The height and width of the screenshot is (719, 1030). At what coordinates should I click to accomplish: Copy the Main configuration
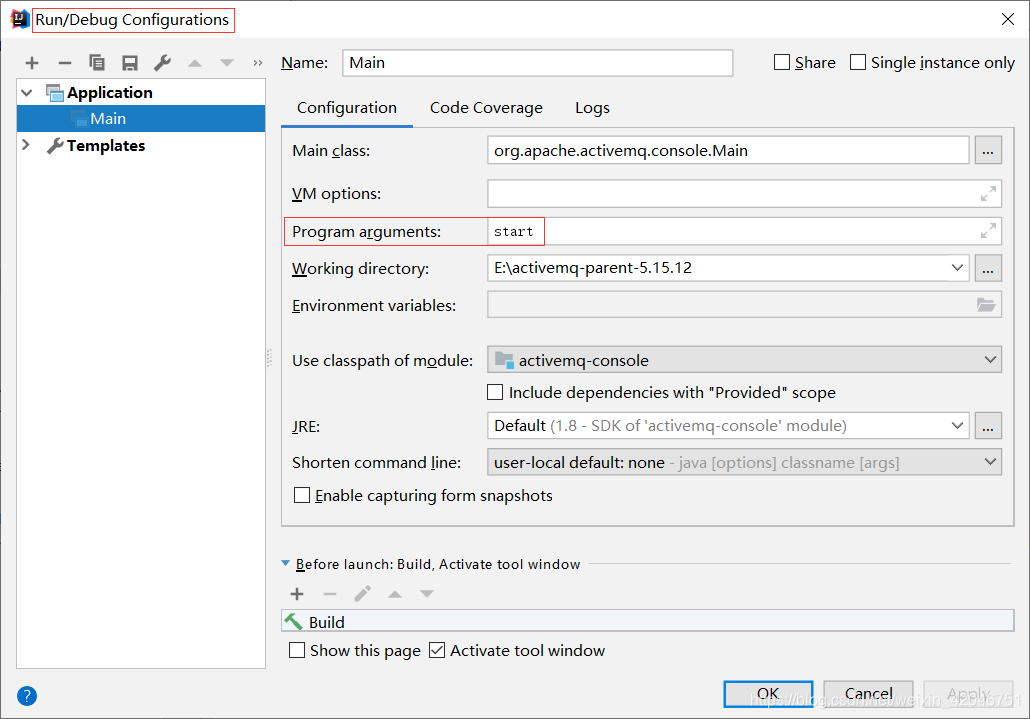[97, 62]
